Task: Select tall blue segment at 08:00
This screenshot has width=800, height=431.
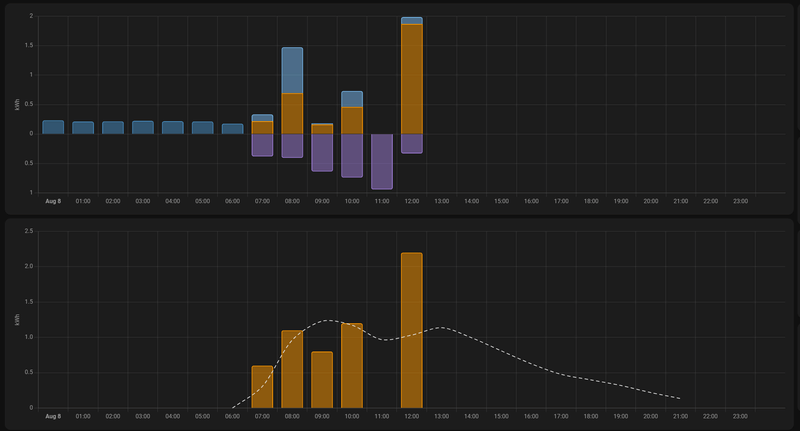Action: pos(292,70)
